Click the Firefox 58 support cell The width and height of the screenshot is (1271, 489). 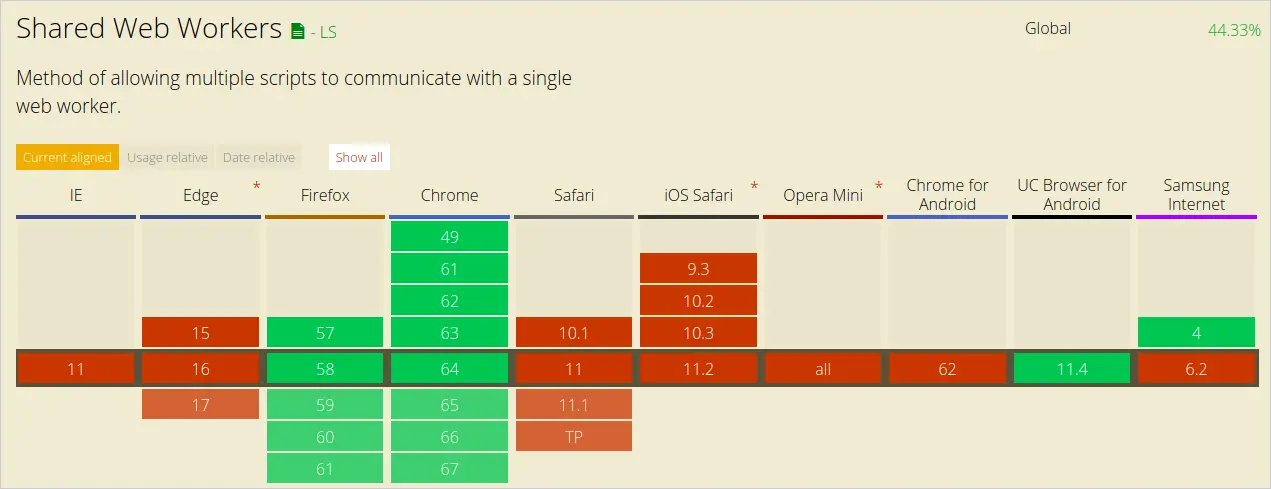tap(325, 369)
